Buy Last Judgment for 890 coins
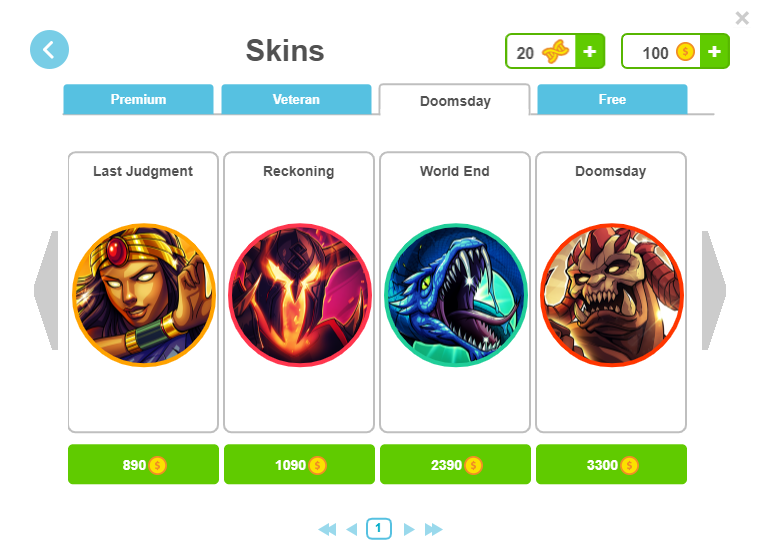The width and height of the screenshot is (760, 560). (x=143, y=464)
